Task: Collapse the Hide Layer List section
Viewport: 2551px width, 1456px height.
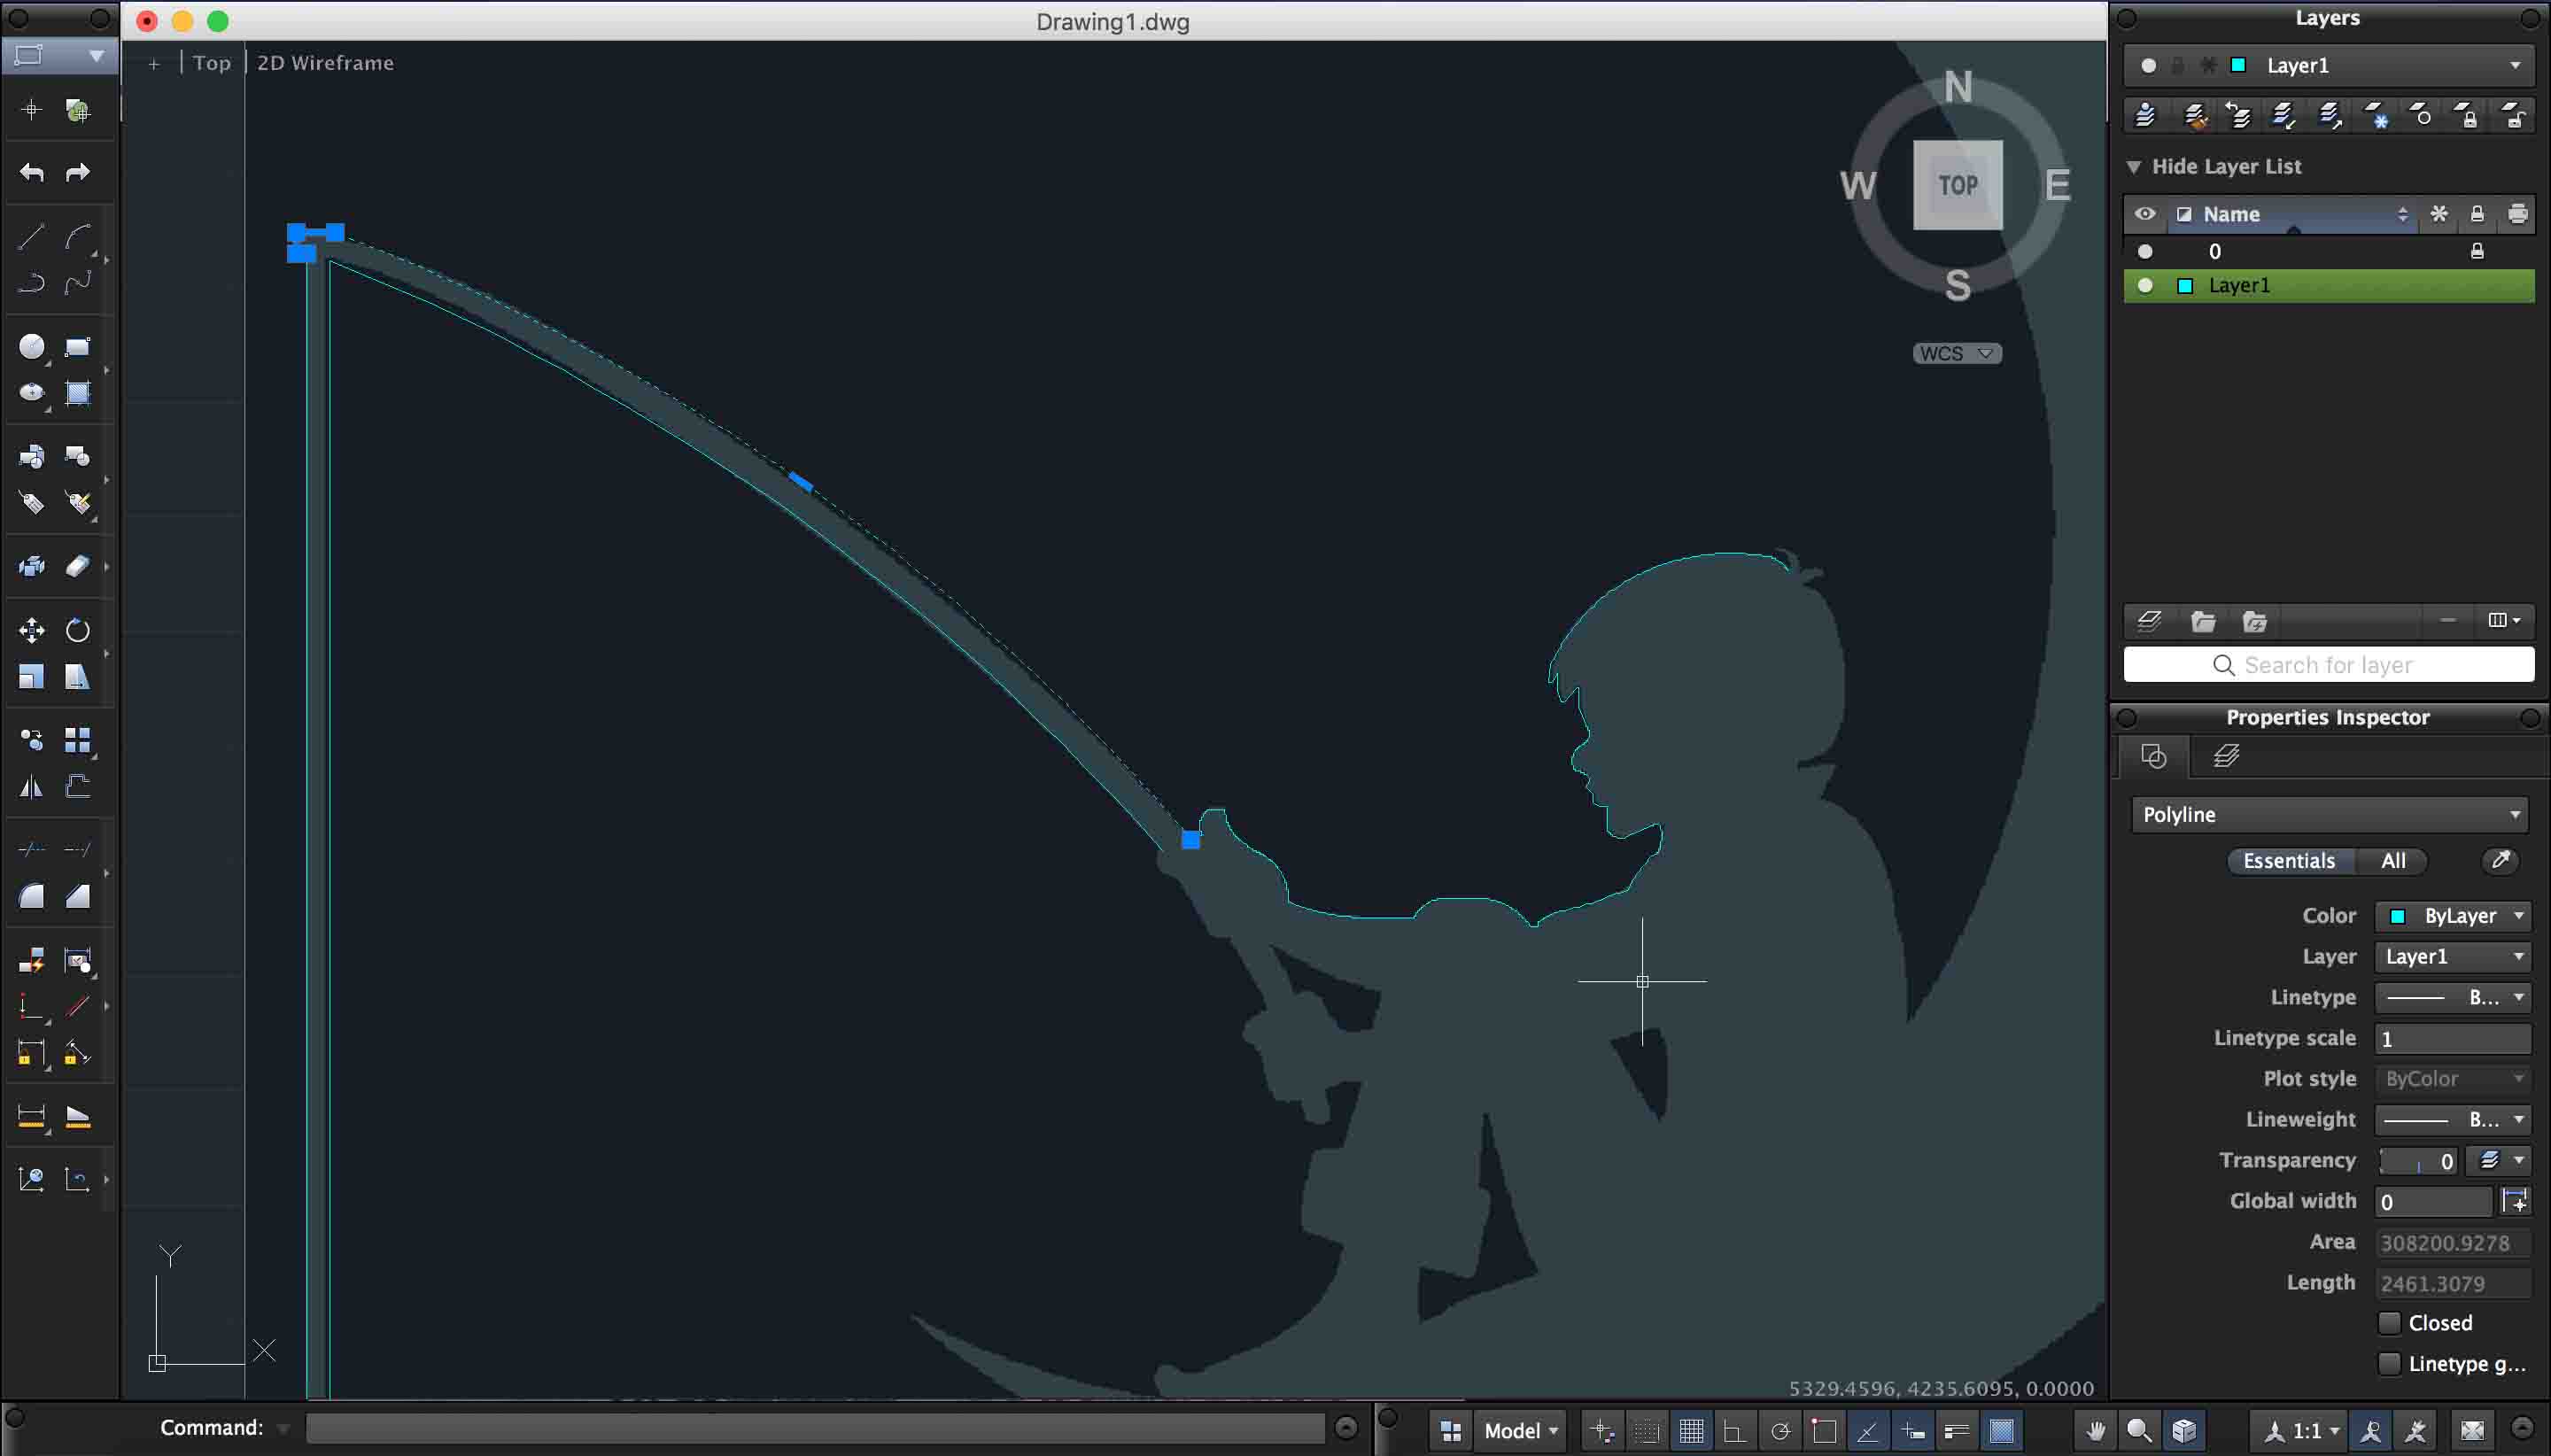Action: (x=2136, y=166)
